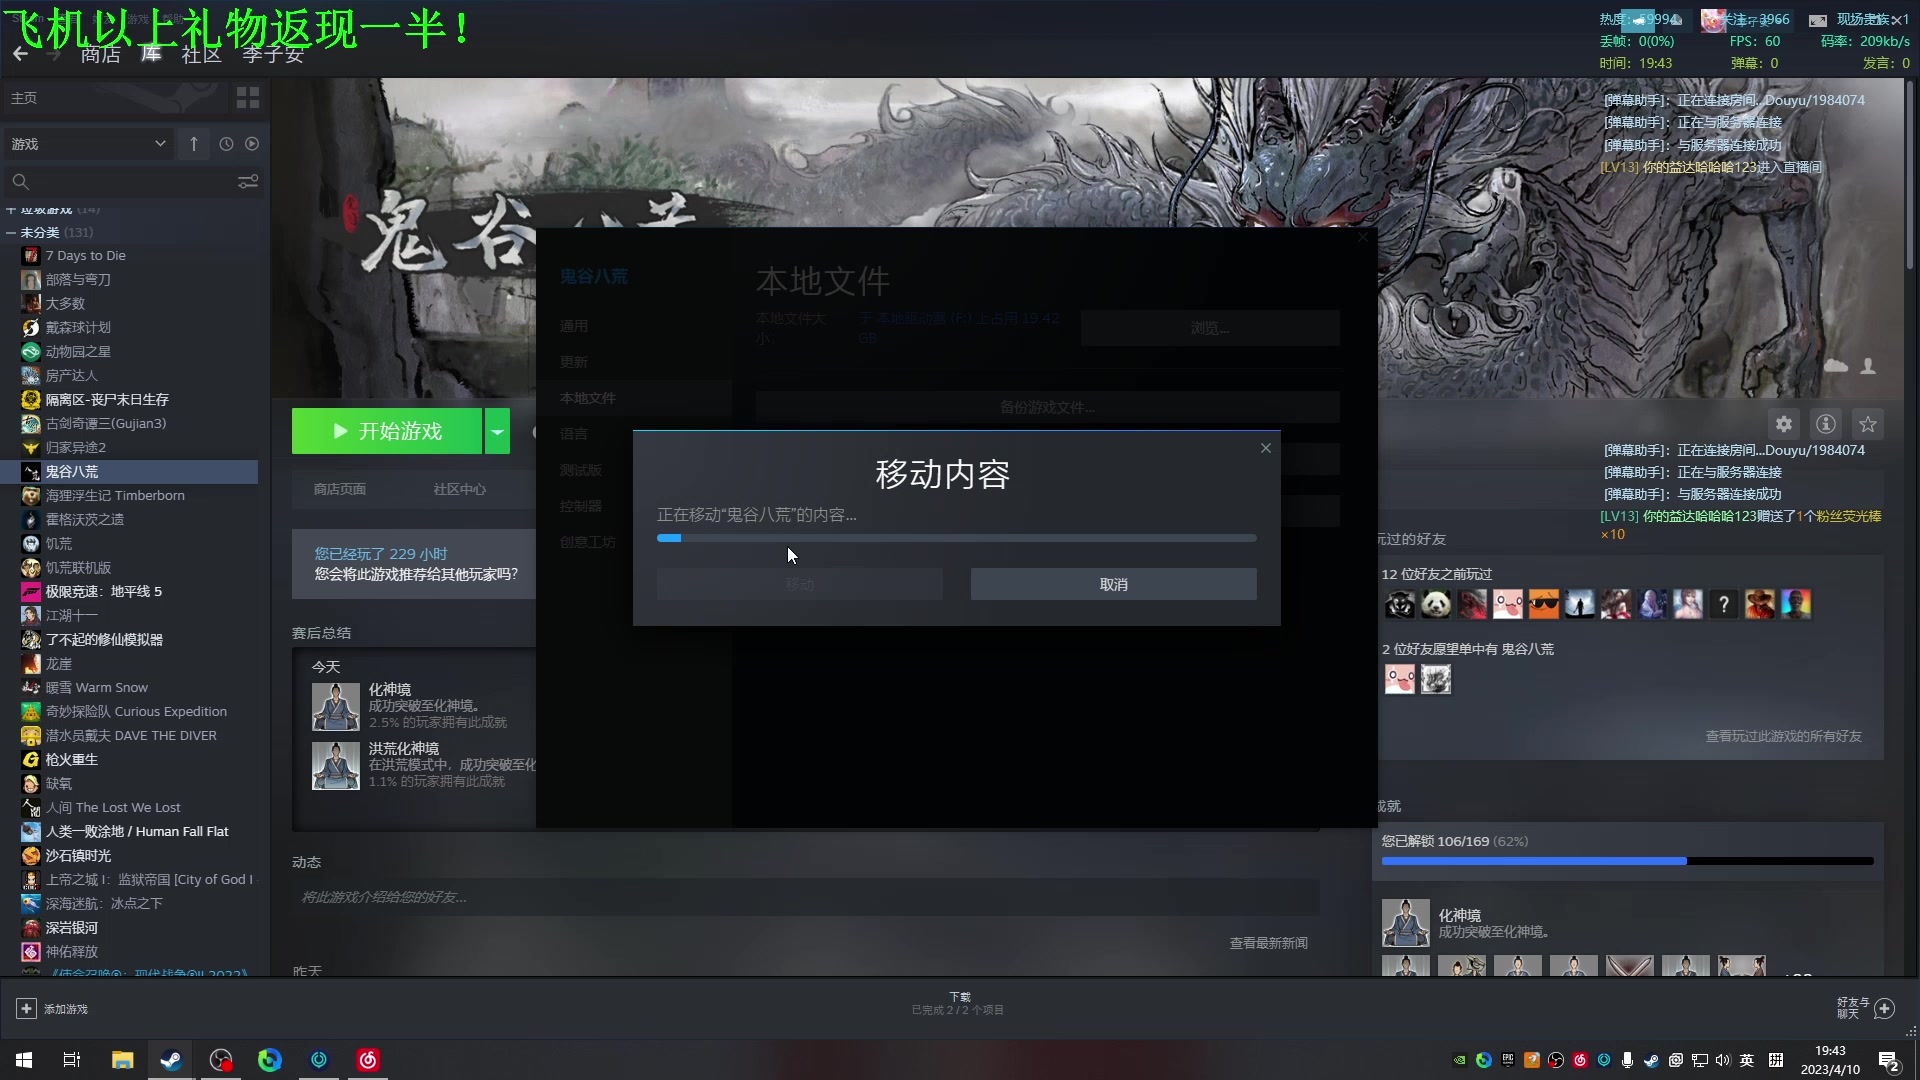Click the question mark friend avatar
Screen dimensions: 1920x1080
pos(1724,604)
